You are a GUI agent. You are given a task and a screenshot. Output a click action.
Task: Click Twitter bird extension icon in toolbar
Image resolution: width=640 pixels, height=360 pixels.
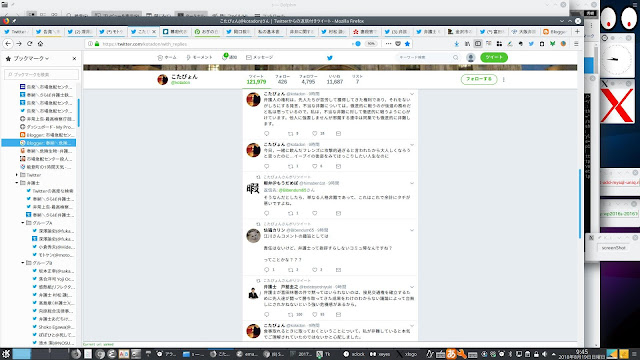[x=531, y=44]
